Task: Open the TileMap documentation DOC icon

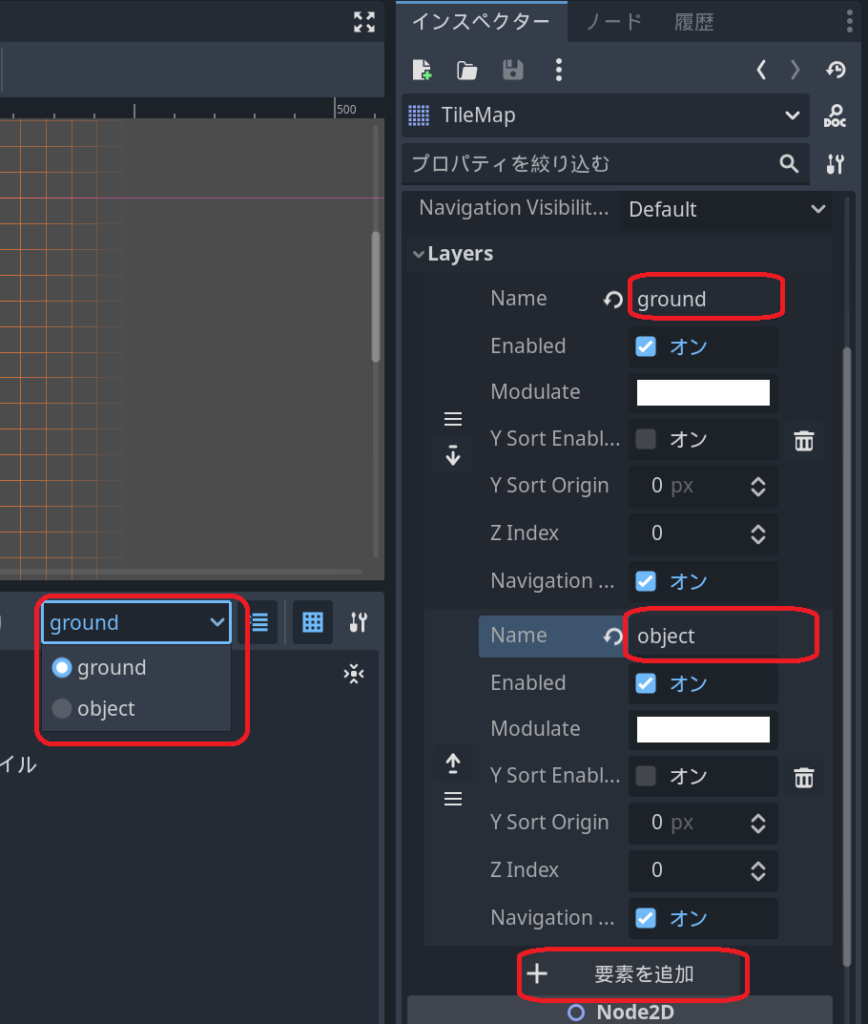Action: pyautogui.click(x=834, y=116)
